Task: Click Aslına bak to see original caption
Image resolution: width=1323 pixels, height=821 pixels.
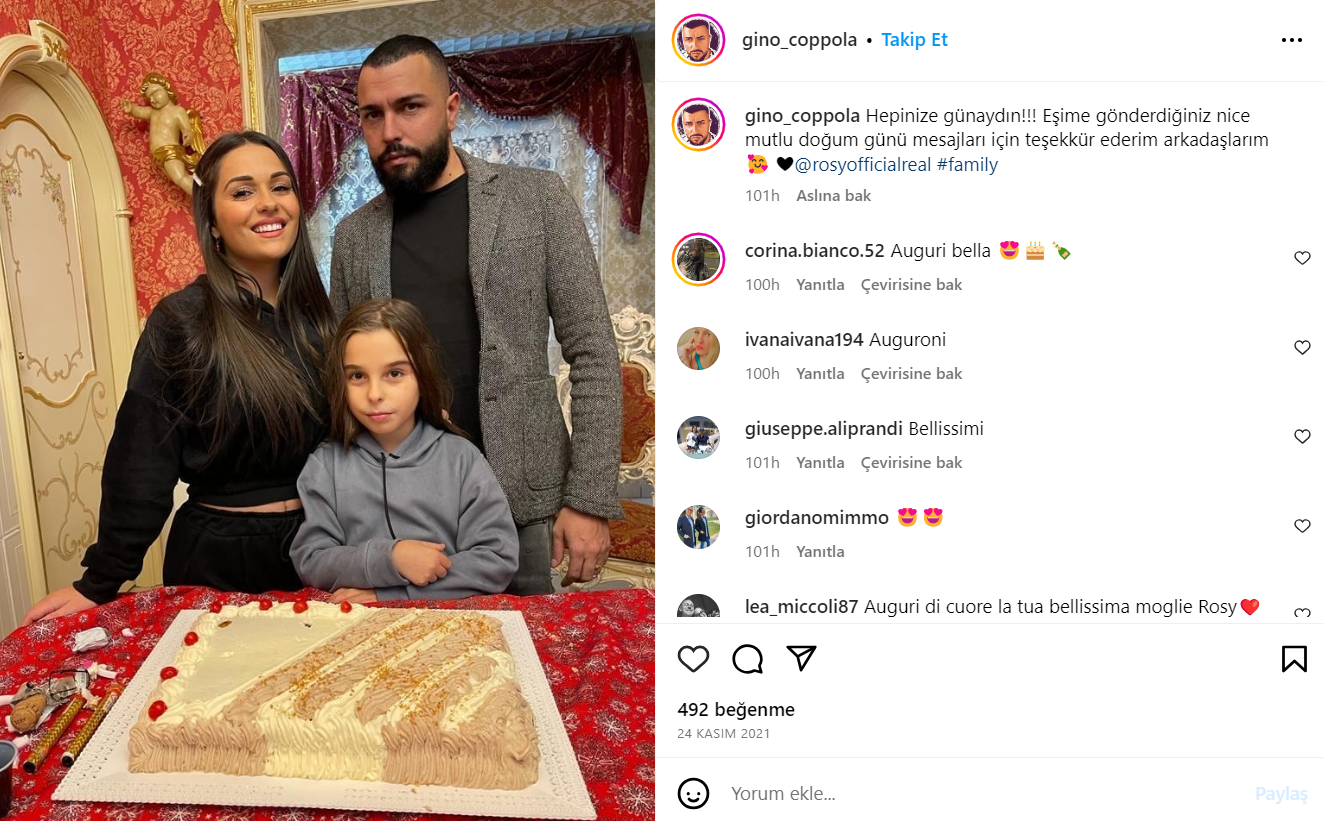Action: pos(833,196)
